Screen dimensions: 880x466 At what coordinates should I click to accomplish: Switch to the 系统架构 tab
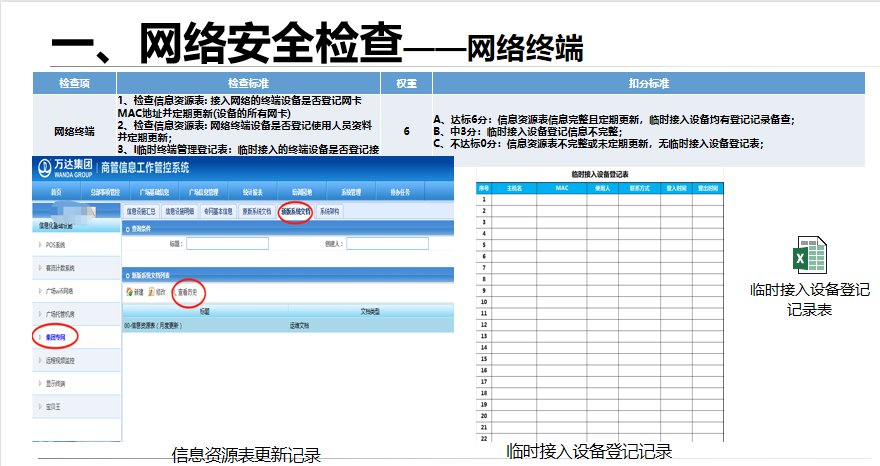pyautogui.click(x=329, y=212)
